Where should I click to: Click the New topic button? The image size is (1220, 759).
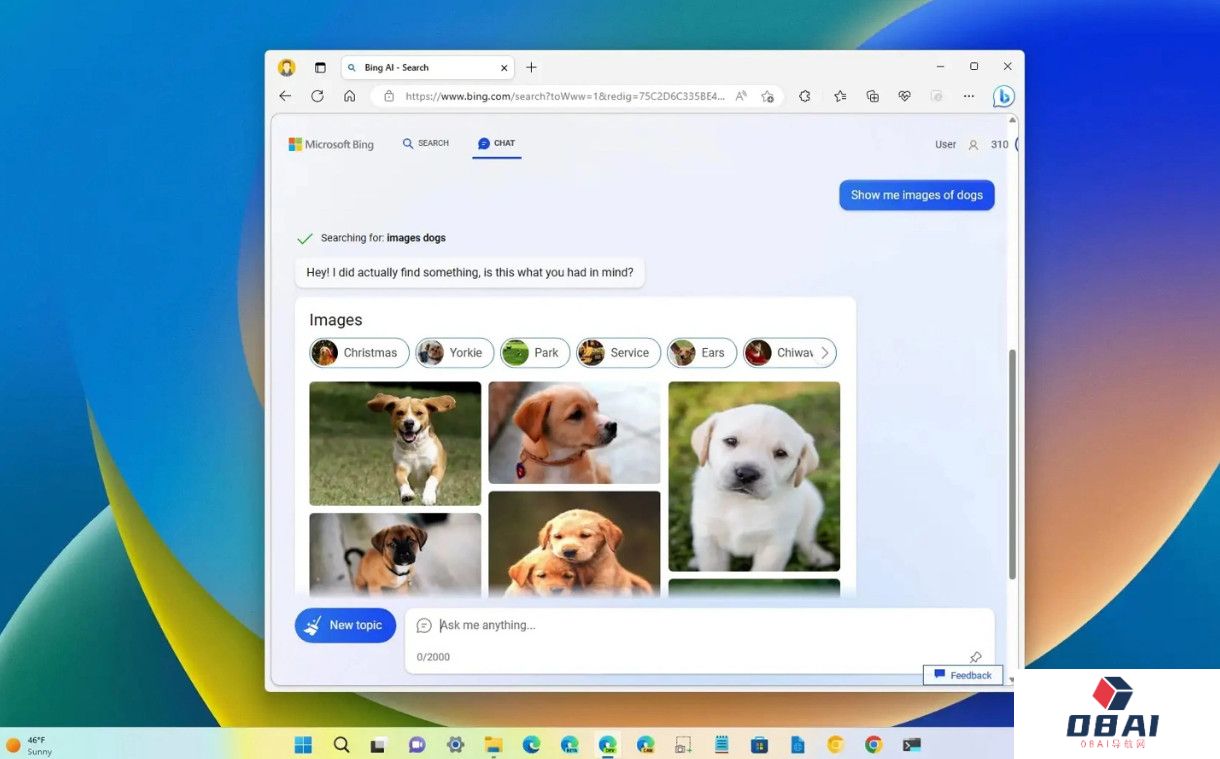click(x=345, y=625)
